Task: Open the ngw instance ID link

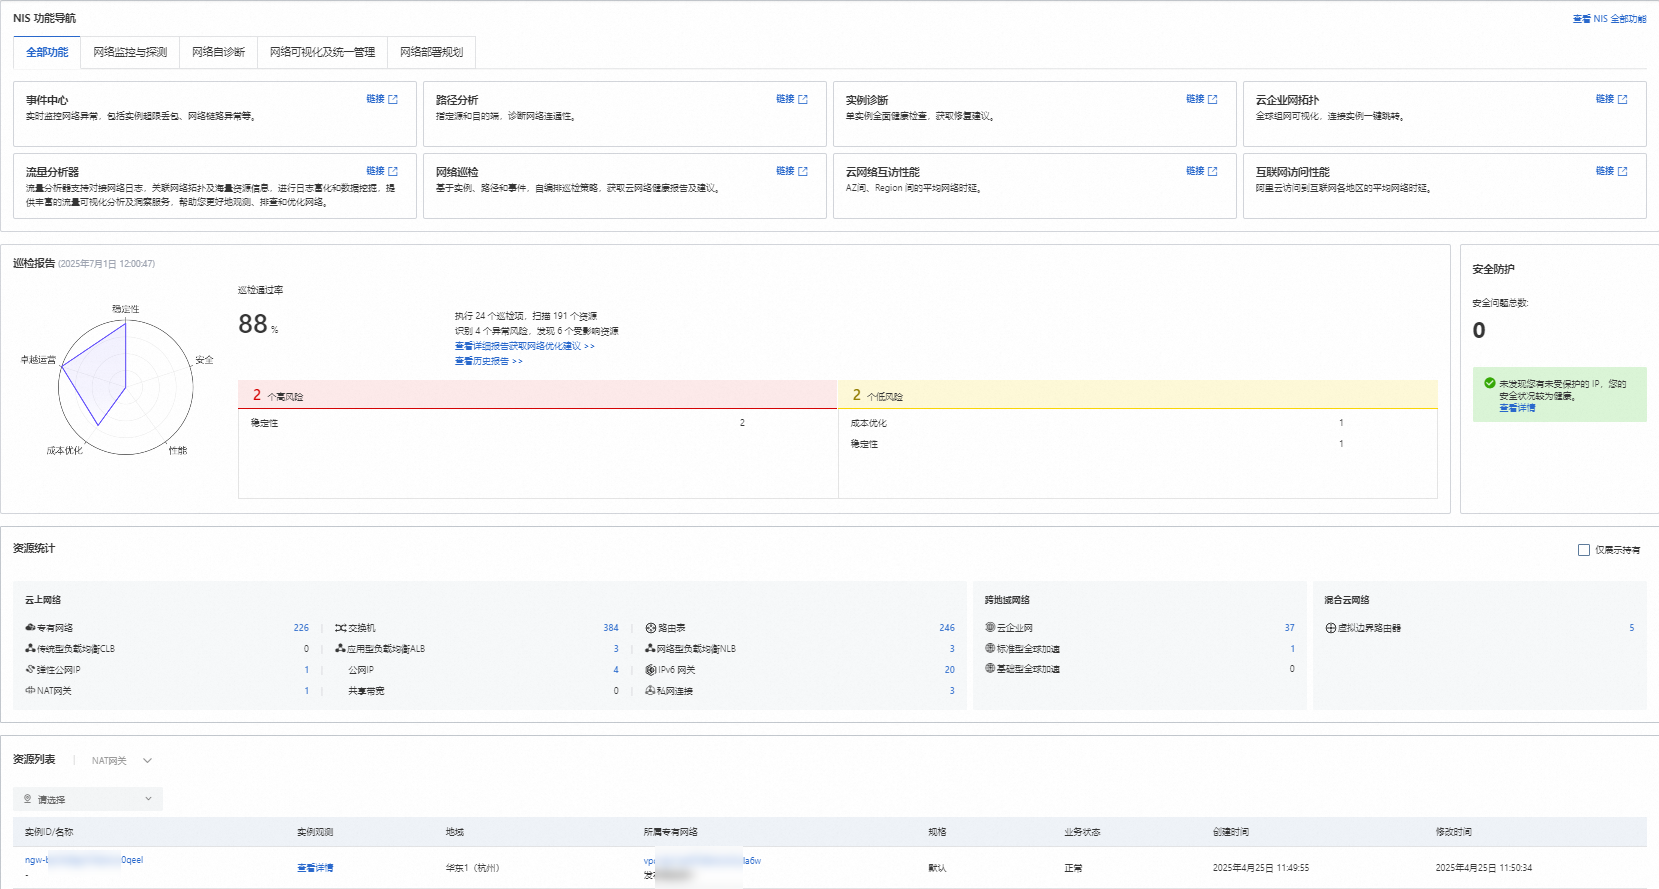Action: click(84, 860)
